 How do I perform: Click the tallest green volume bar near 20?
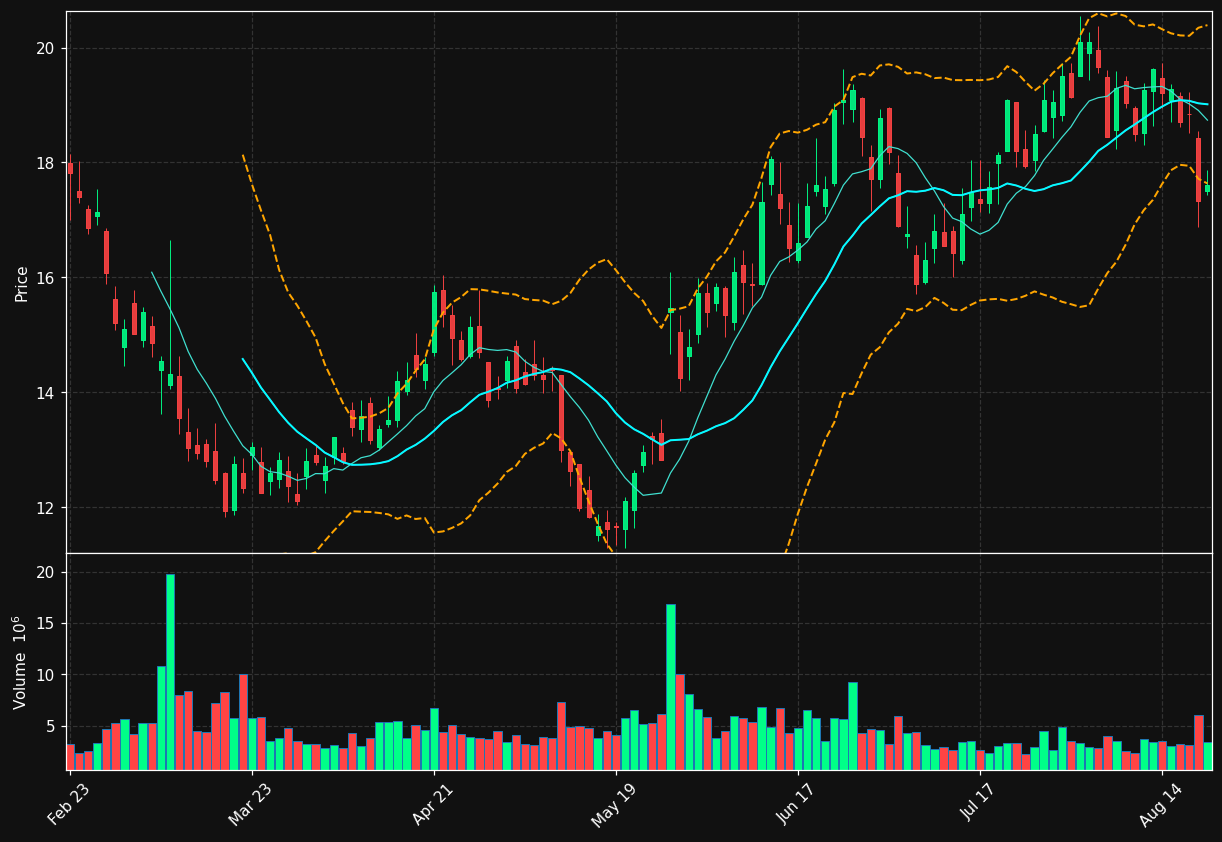tap(170, 672)
